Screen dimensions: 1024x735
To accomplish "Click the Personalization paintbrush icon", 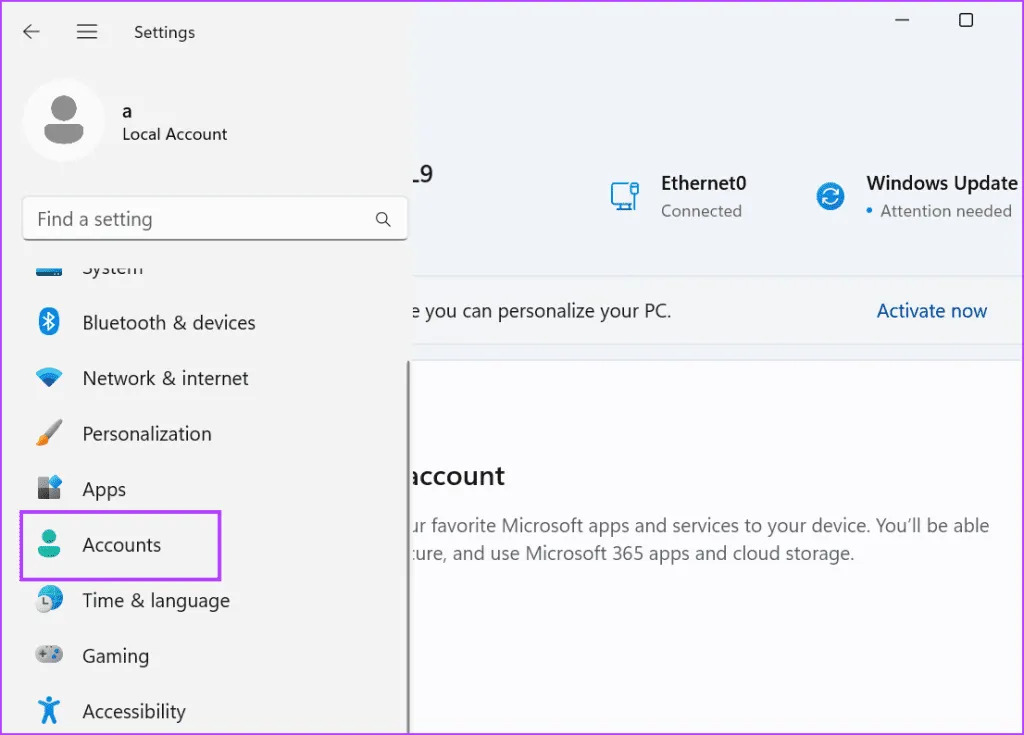I will [49, 433].
